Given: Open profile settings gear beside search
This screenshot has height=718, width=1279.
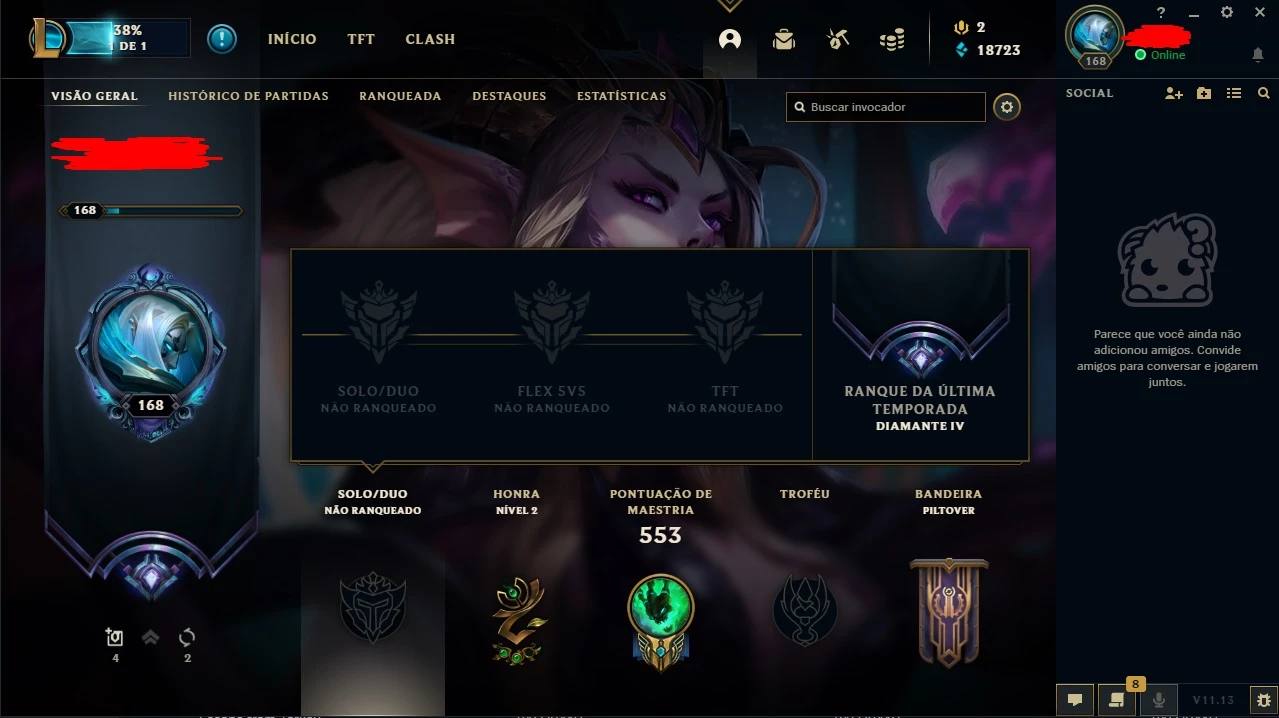Looking at the screenshot, I should click(x=1007, y=107).
